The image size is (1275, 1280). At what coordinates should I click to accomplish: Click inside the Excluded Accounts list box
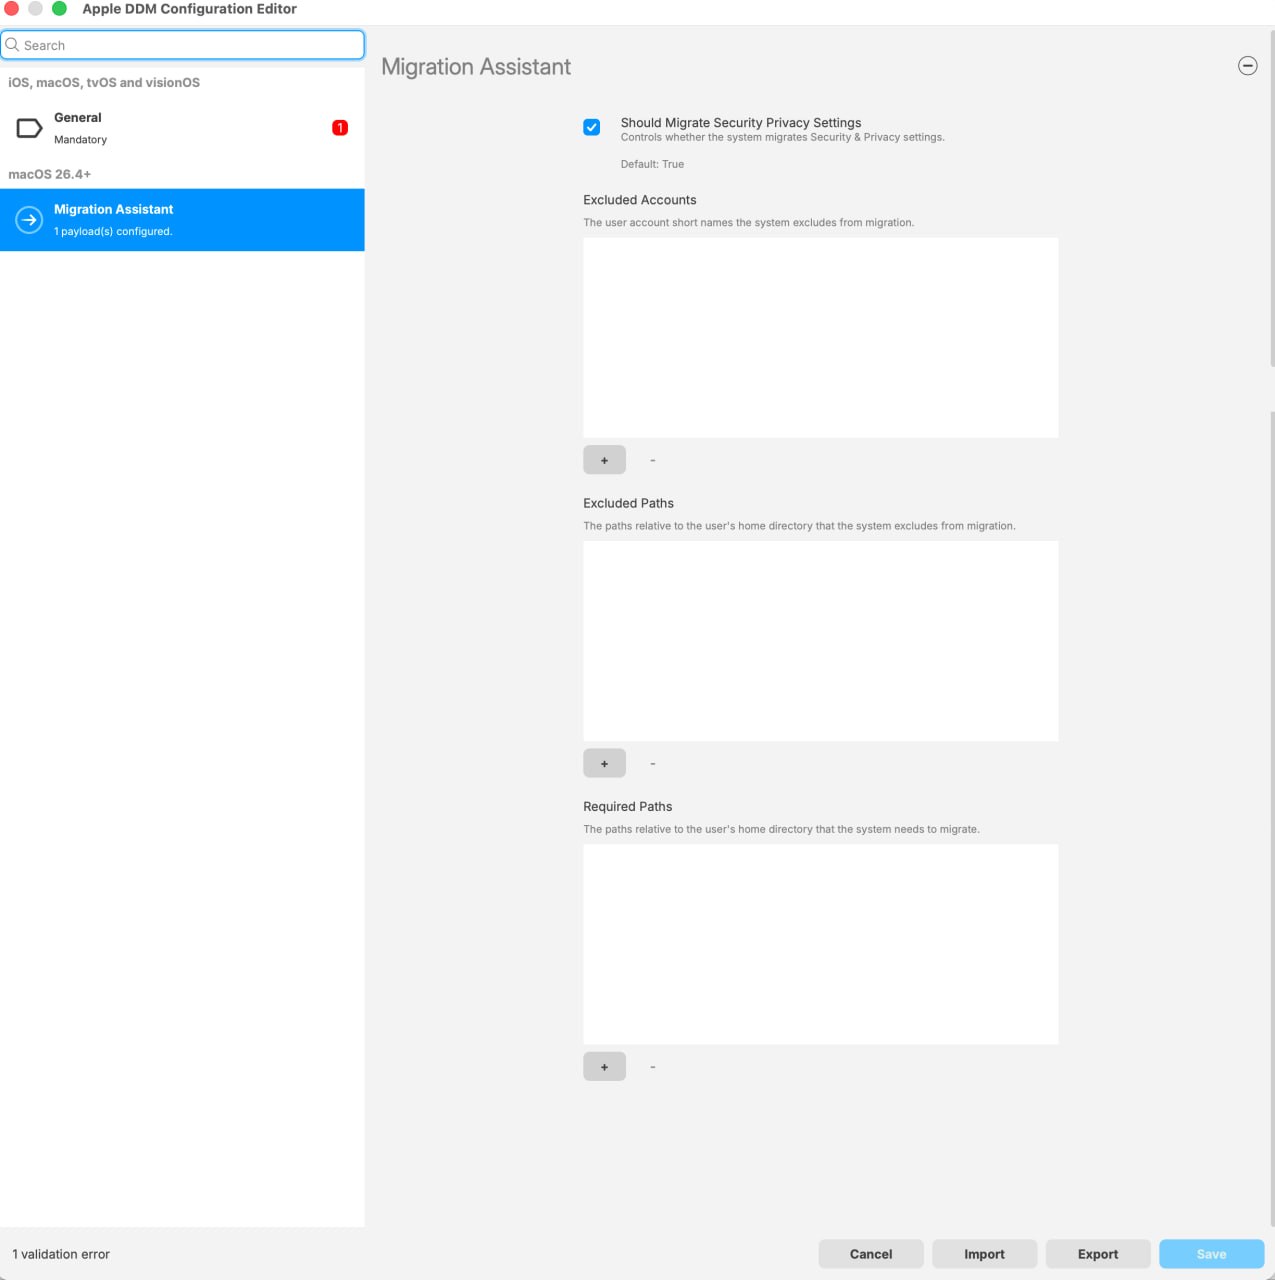pyautogui.click(x=821, y=338)
